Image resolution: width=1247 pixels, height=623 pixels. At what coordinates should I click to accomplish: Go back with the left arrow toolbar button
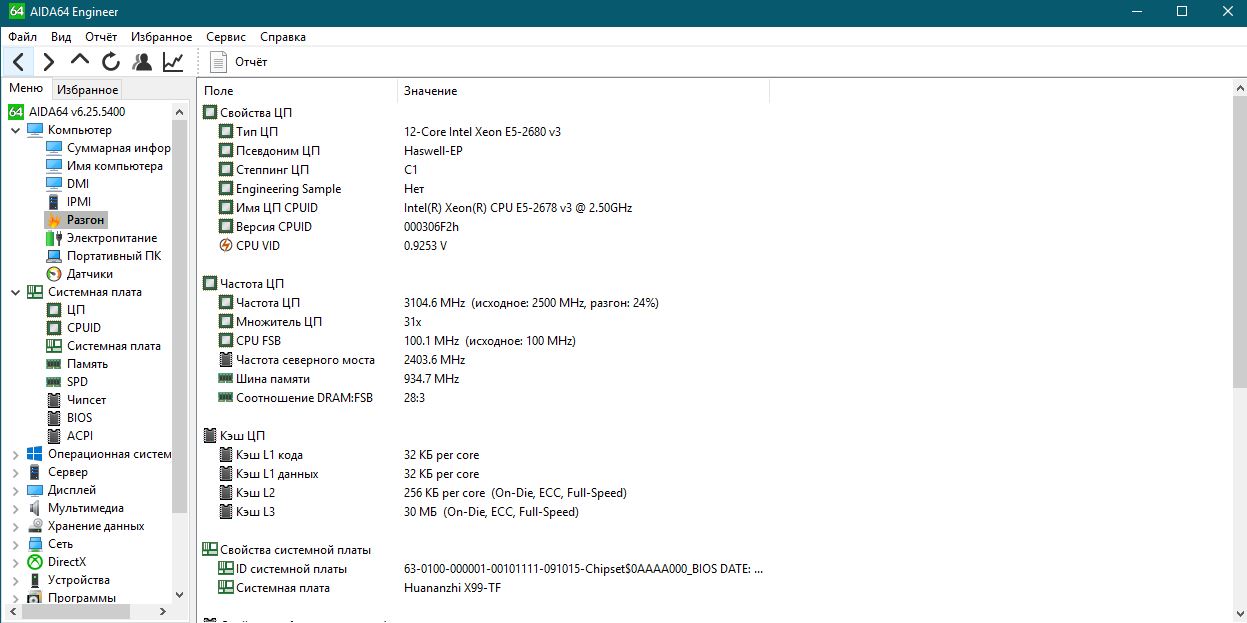pyautogui.click(x=18, y=61)
